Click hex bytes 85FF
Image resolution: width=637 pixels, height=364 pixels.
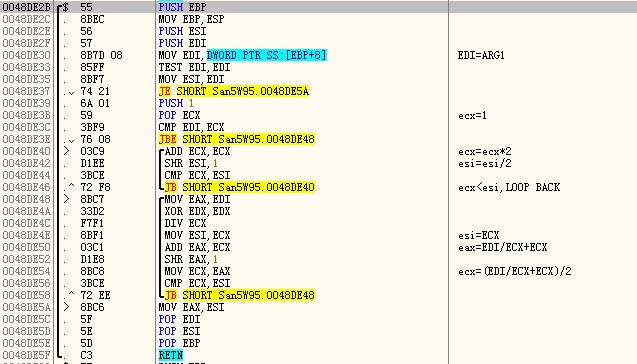pyautogui.click(x=92, y=67)
